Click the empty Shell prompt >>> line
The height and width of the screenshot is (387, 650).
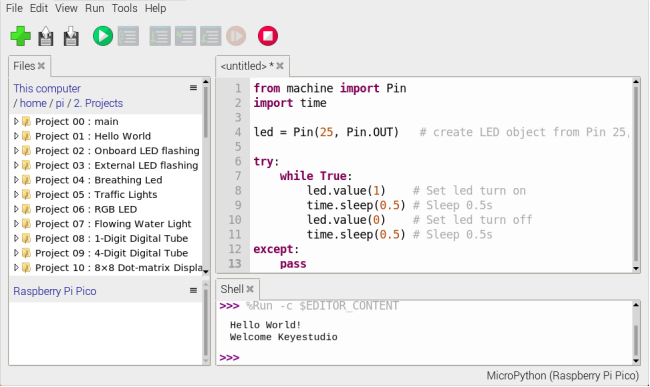click(x=229, y=357)
